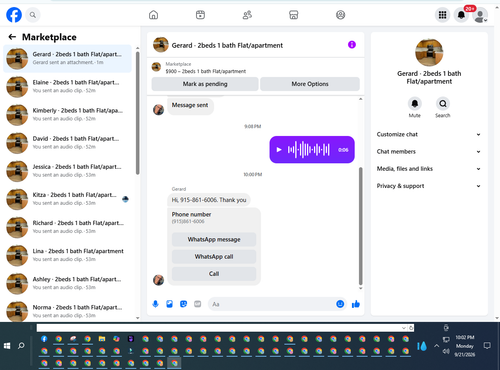Click the Marketplace listing thumbnail under header
This screenshot has width=500, height=370.
(156, 67)
